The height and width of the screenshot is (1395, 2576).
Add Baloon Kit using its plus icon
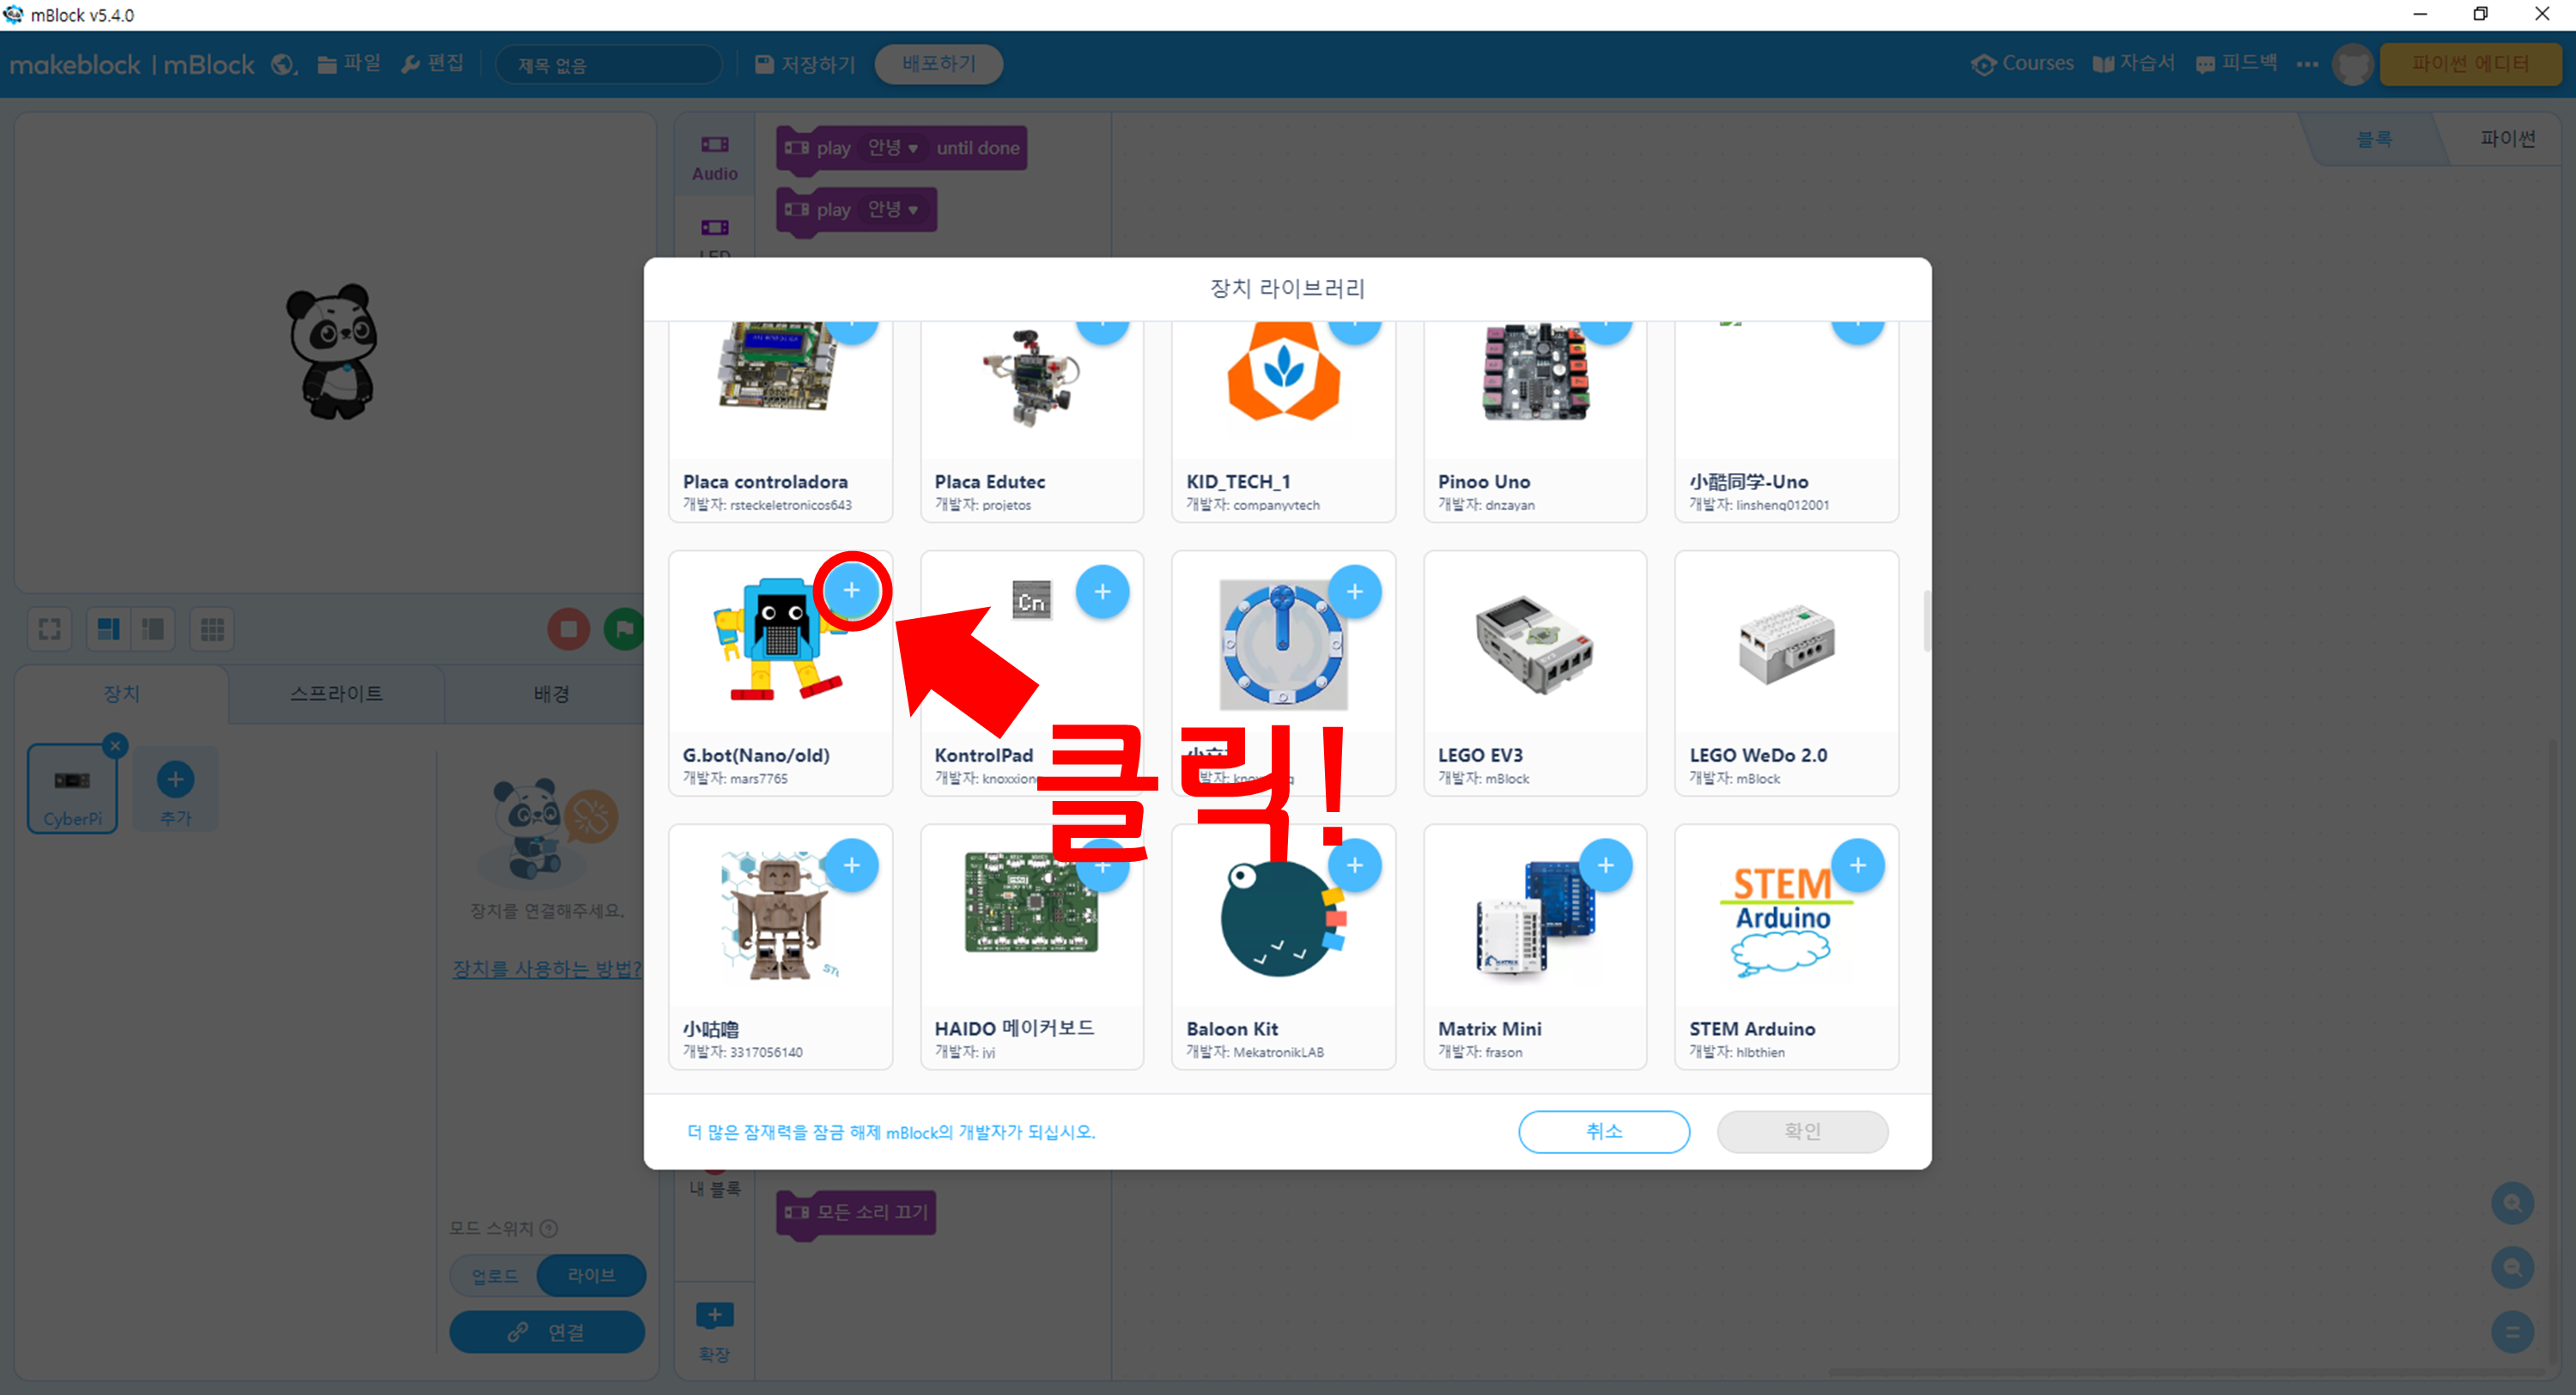point(1354,865)
